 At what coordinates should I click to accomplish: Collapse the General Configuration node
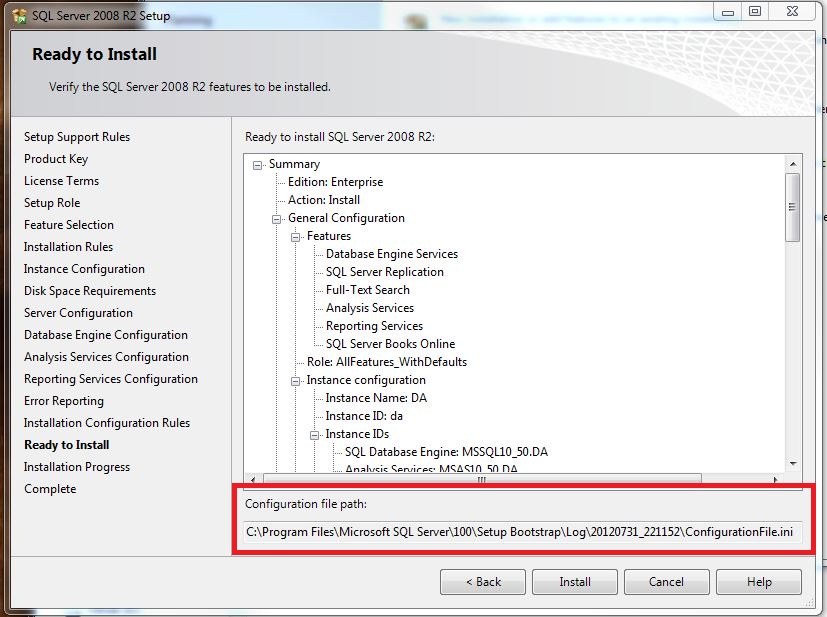point(277,218)
